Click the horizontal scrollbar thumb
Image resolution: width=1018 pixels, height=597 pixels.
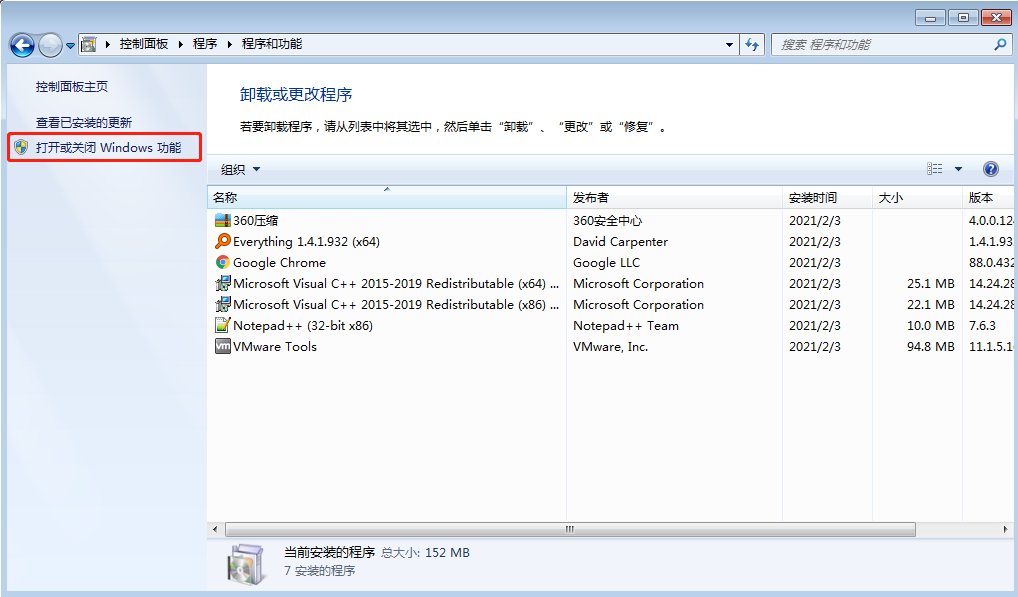pyautogui.click(x=570, y=530)
